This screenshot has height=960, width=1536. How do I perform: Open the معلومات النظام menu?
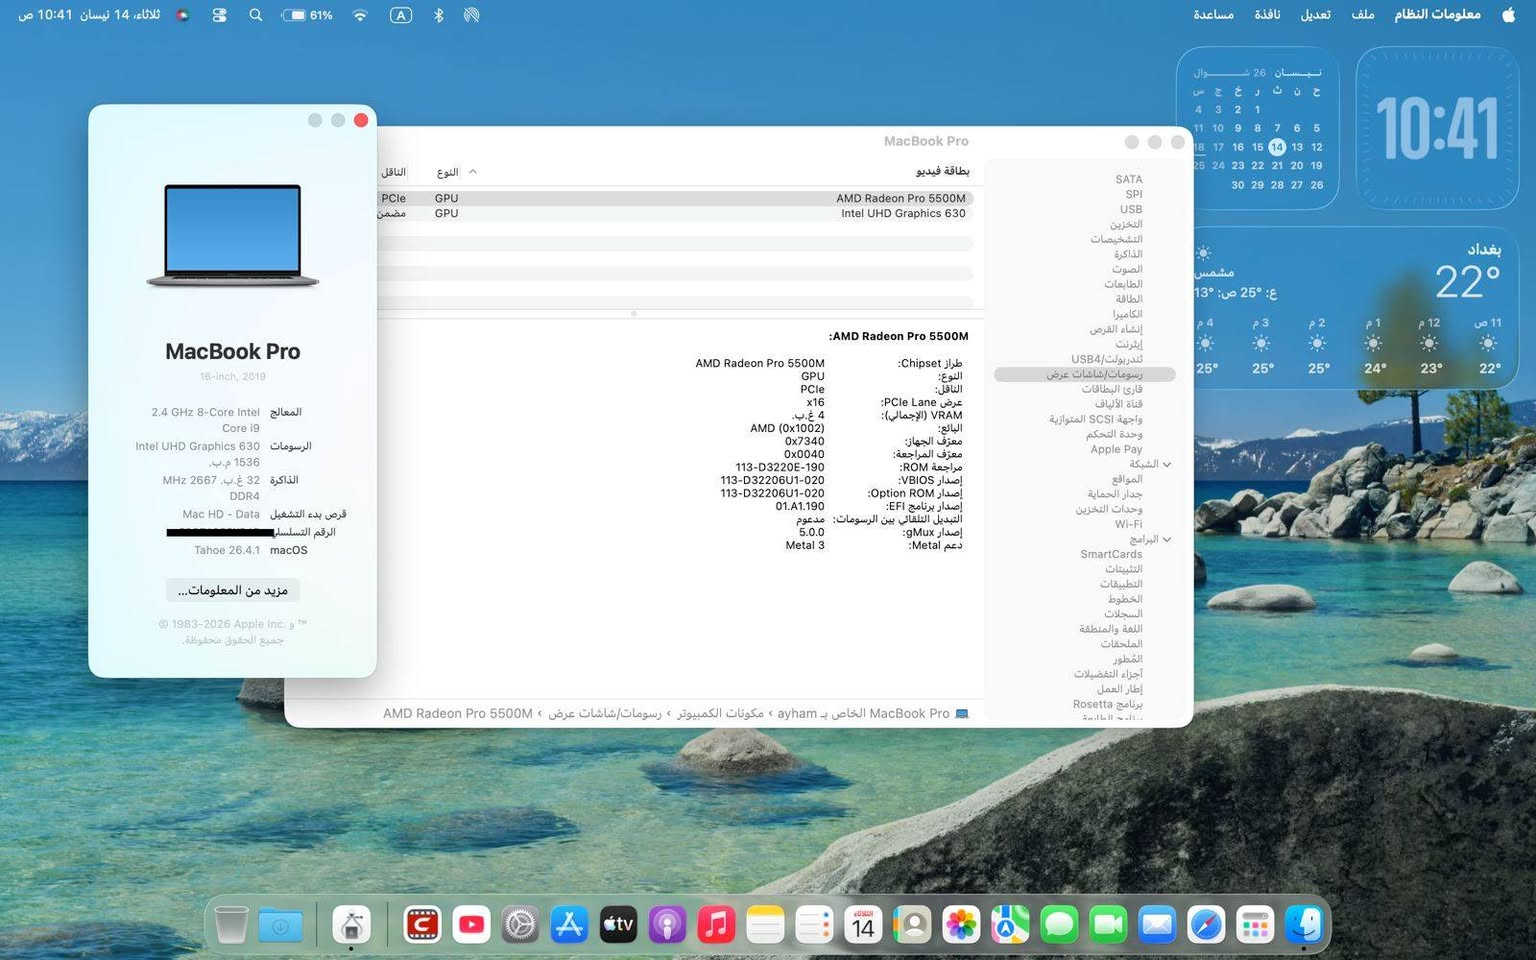[x=1438, y=14]
